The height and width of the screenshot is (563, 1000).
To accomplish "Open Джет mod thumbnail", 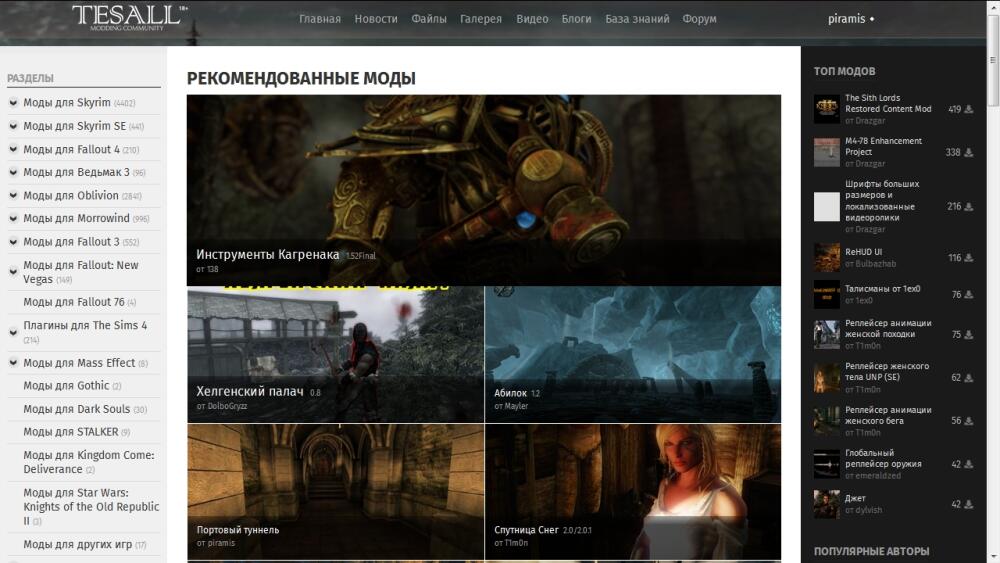I will pos(827,504).
